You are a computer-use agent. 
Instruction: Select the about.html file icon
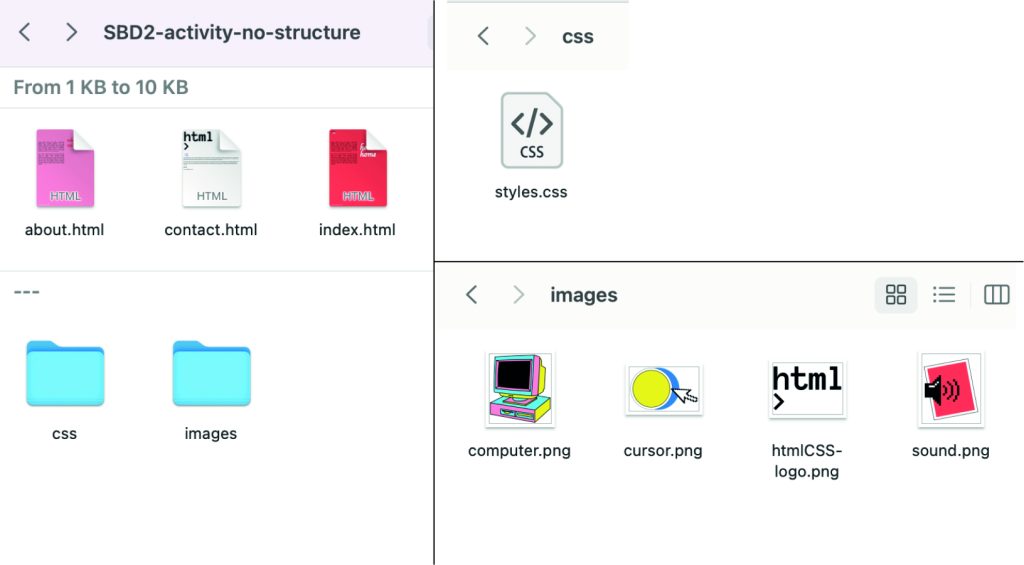tap(65, 169)
